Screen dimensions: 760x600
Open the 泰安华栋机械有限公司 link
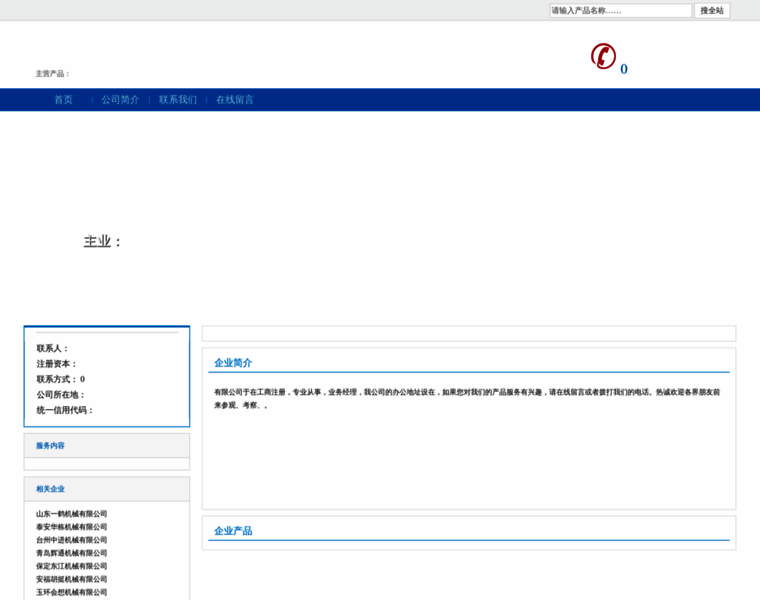click(72, 527)
